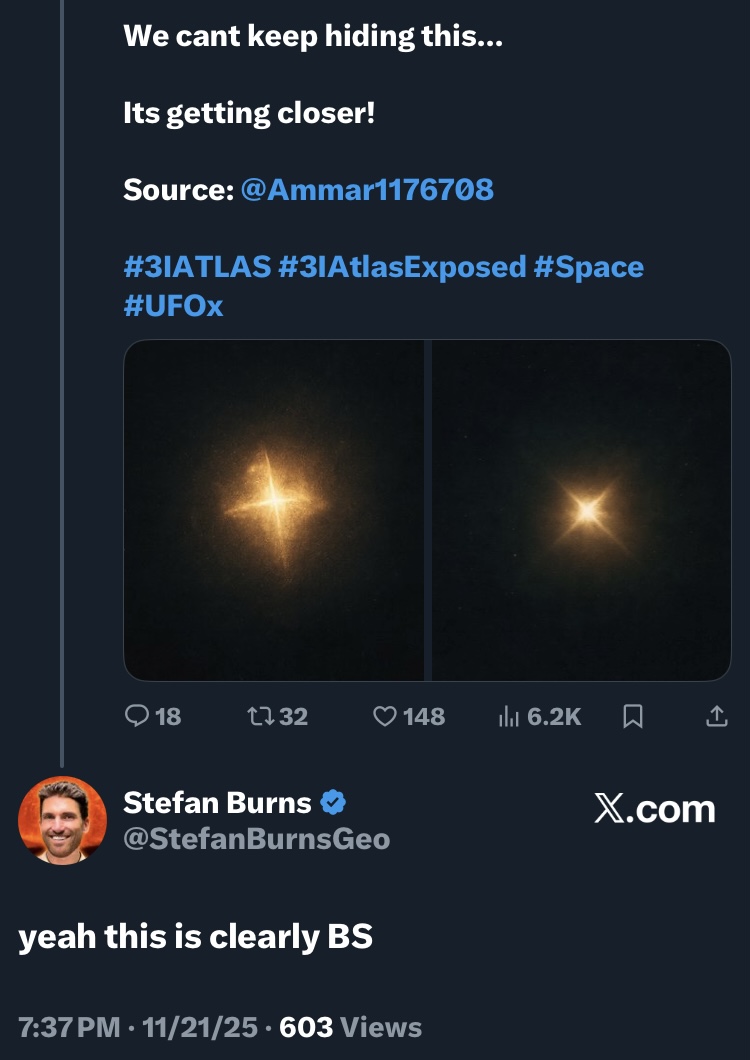Like the quoted post heart icon
Screen dimensions: 750x1060
point(385,716)
